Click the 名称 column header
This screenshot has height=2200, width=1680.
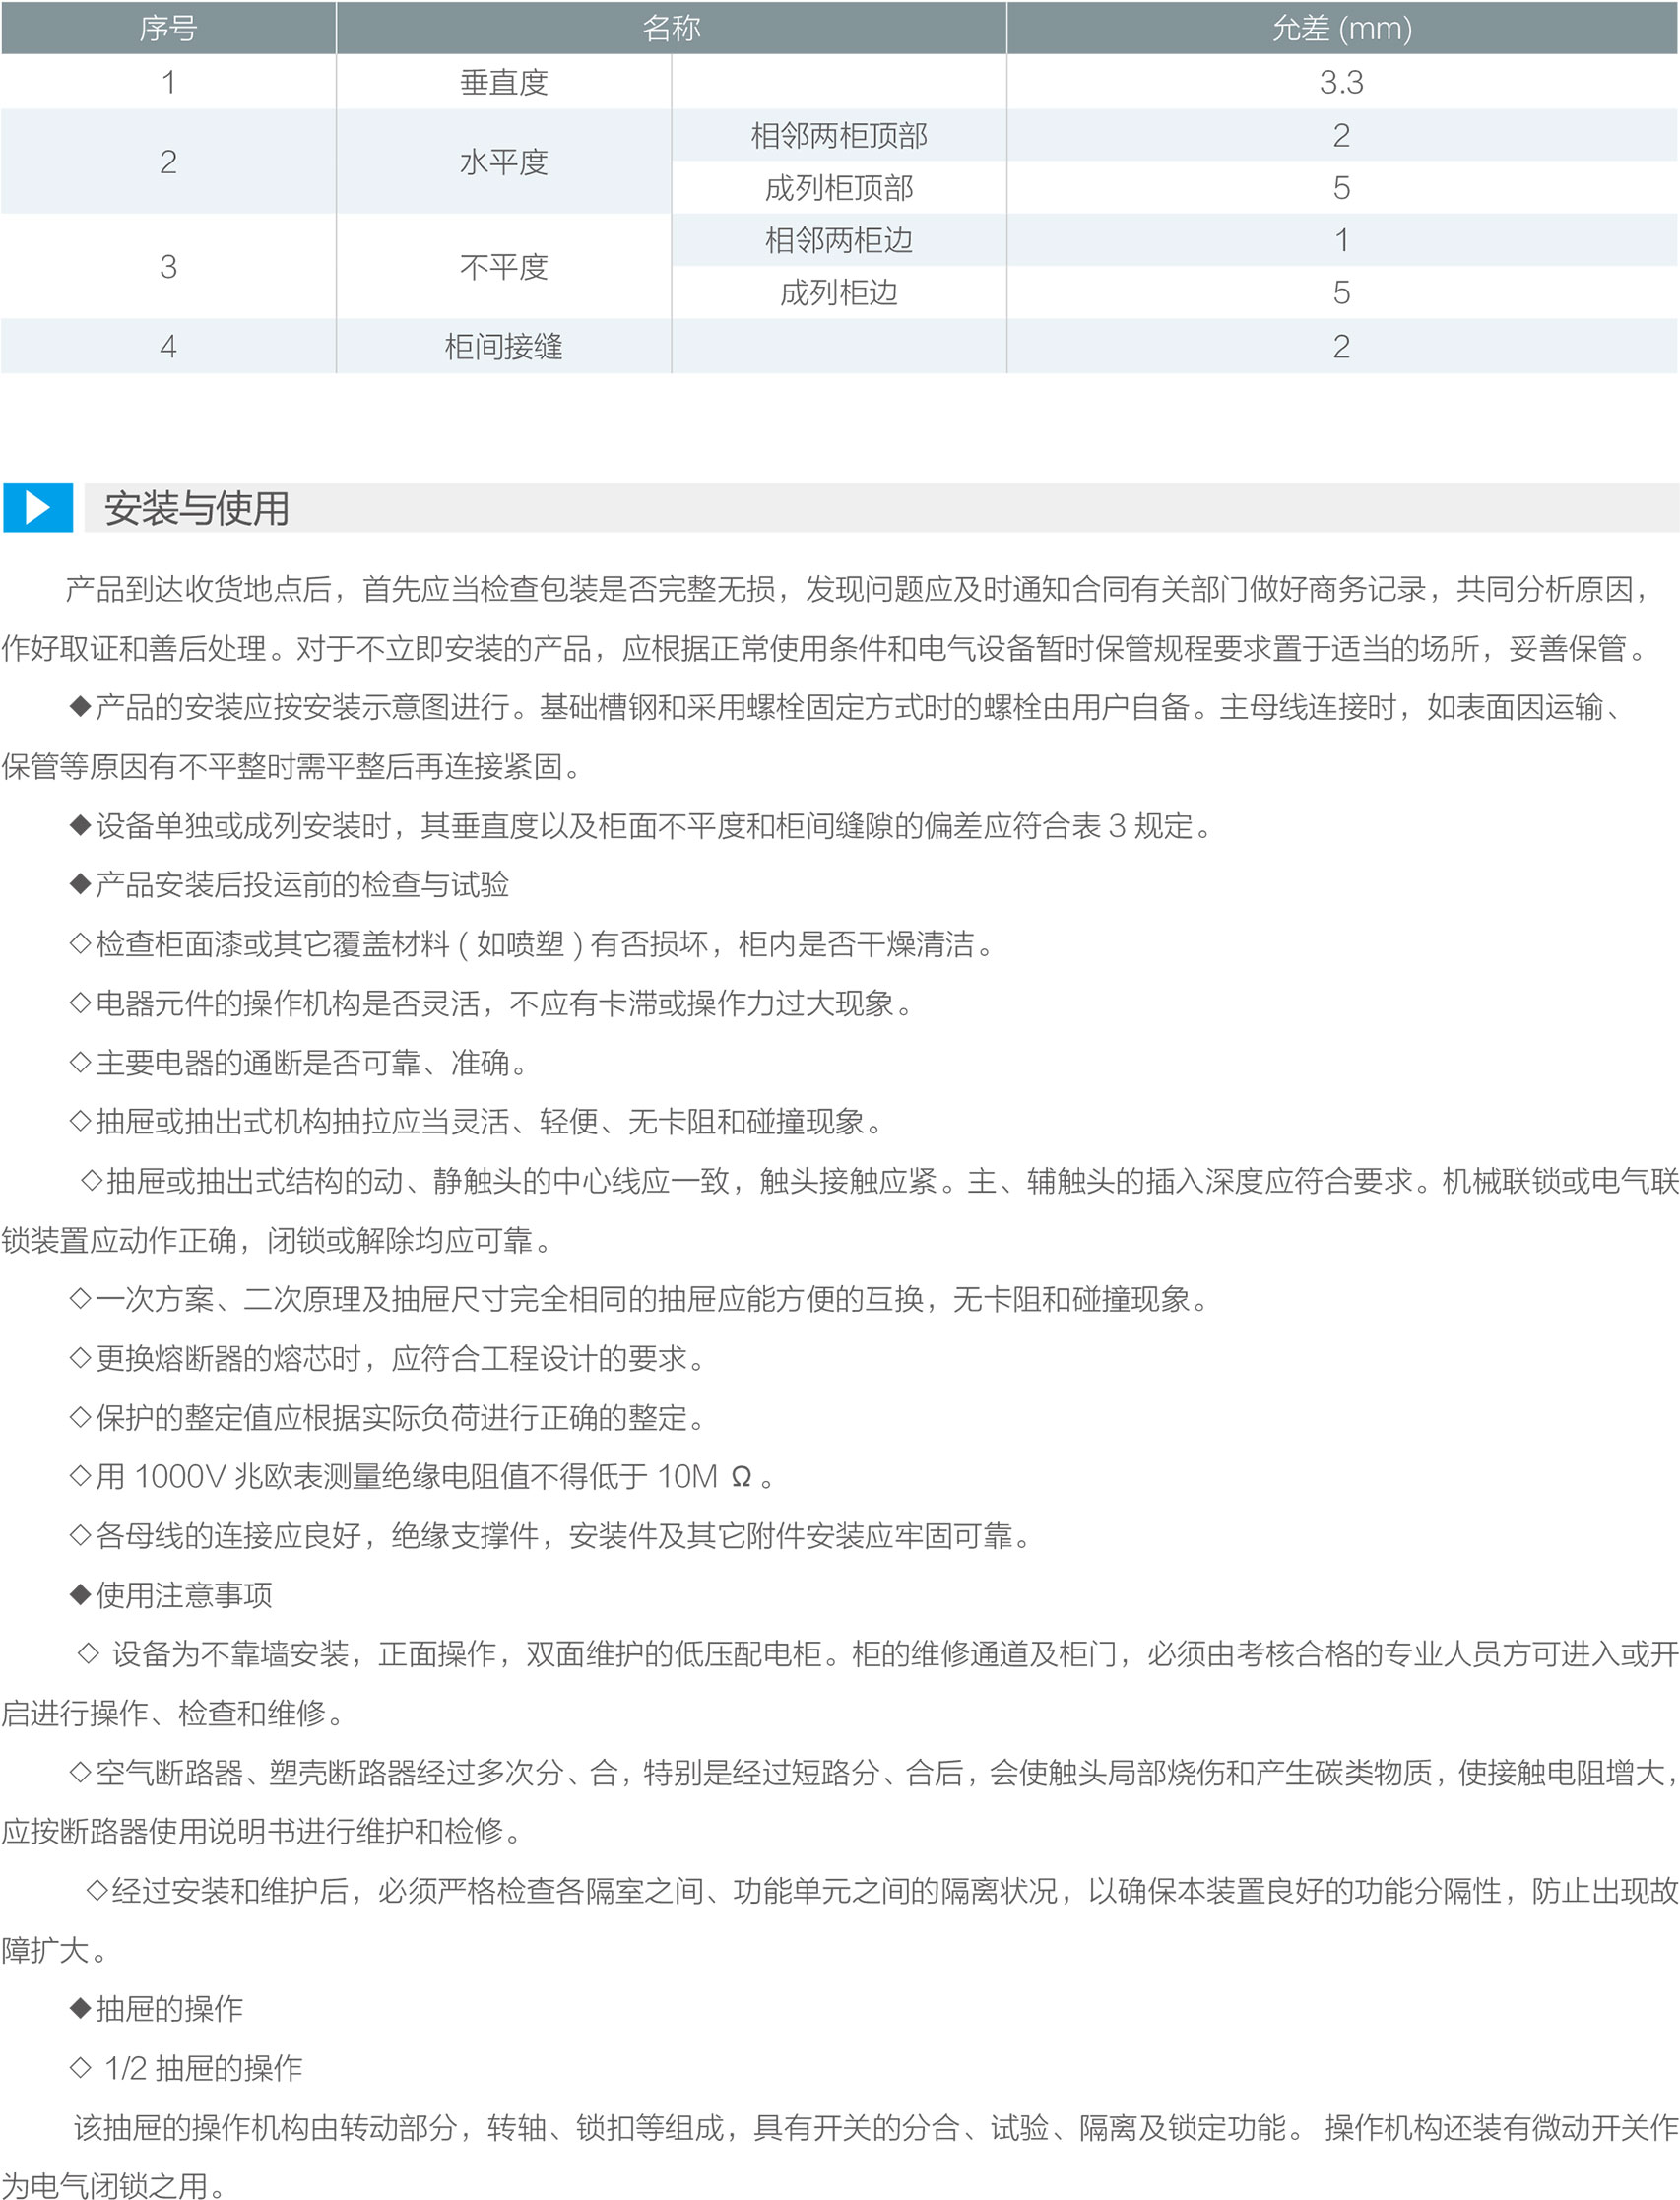tap(671, 28)
